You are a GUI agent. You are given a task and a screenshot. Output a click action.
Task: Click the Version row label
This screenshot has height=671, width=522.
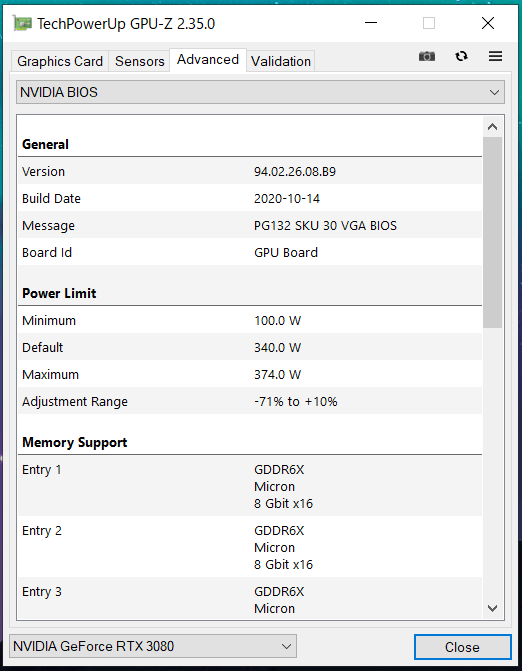click(x=43, y=172)
